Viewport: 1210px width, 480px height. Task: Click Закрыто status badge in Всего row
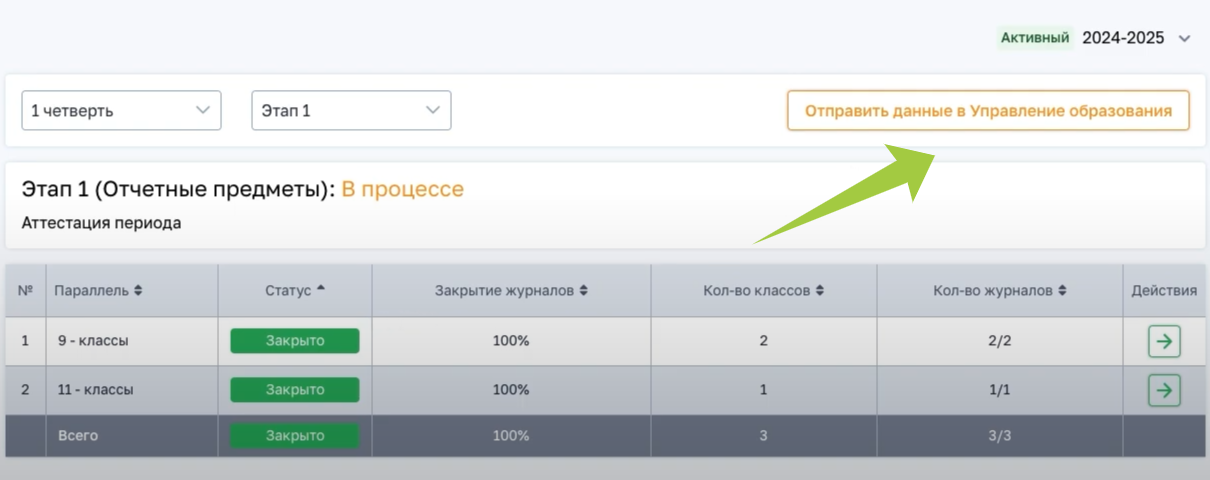click(295, 436)
